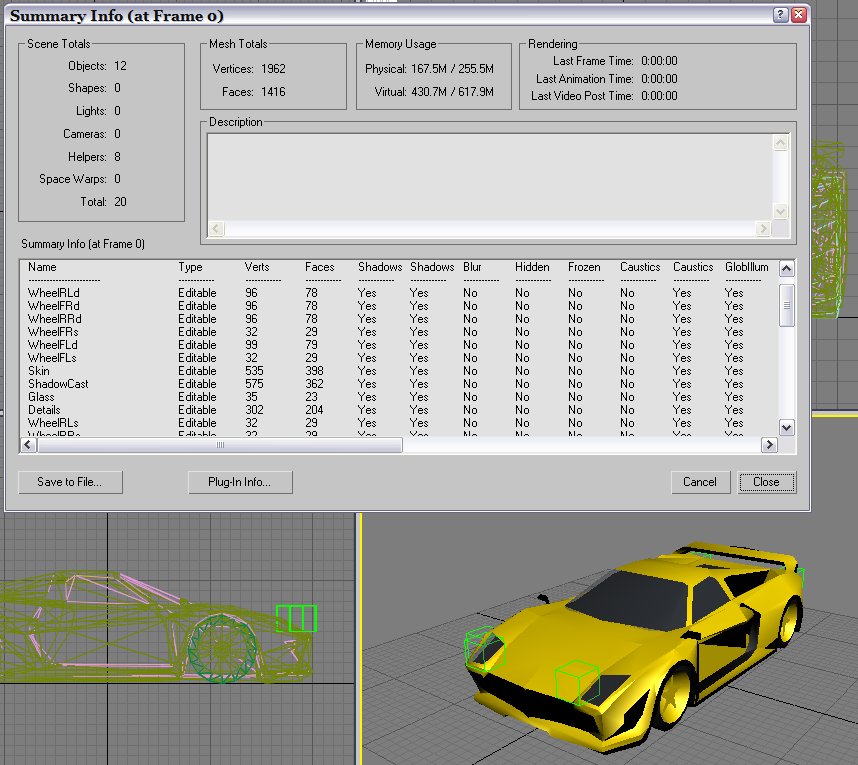Image resolution: width=858 pixels, height=765 pixels.
Task: Click the help question mark icon
Action: click(780, 16)
